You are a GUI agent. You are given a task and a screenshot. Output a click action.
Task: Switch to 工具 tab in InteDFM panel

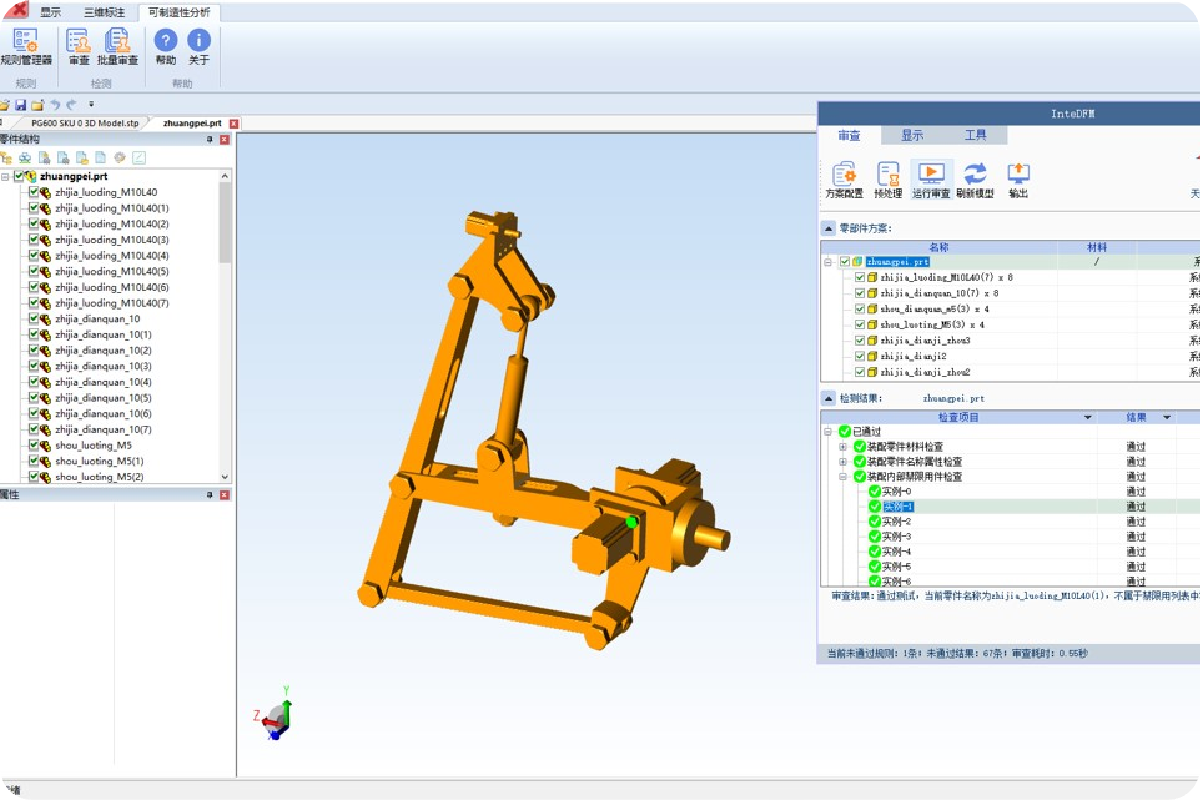coord(975,135)
